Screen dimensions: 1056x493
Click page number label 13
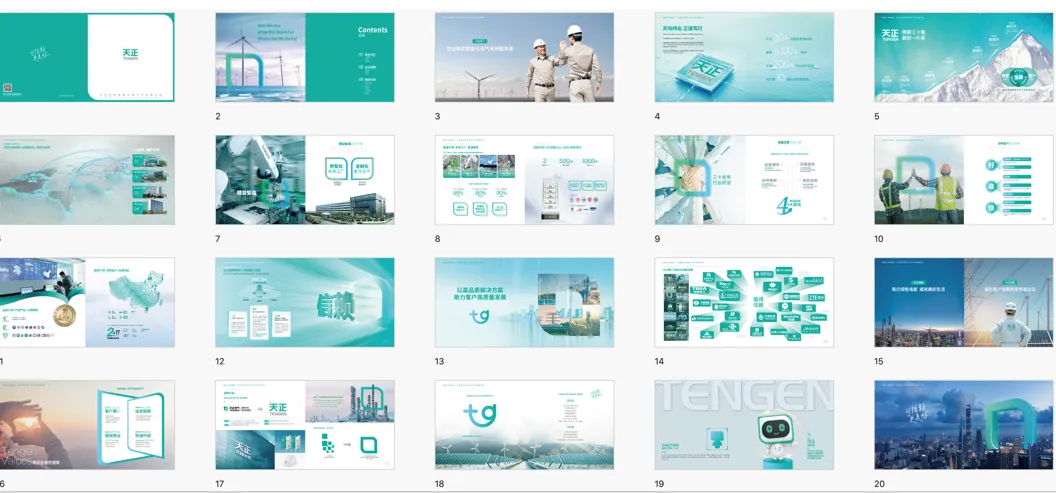click(440, 362)
